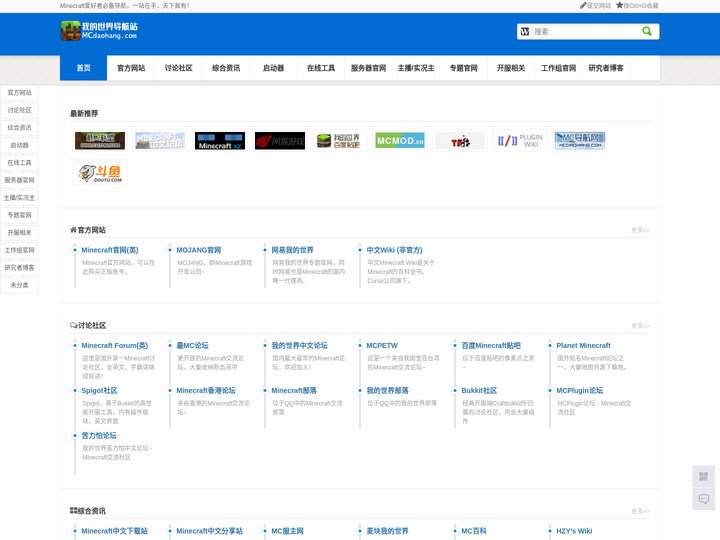Click 更多>> in the 官方网站 section
Viewport: 720px width, 540px height.
[x=640, y=230]
